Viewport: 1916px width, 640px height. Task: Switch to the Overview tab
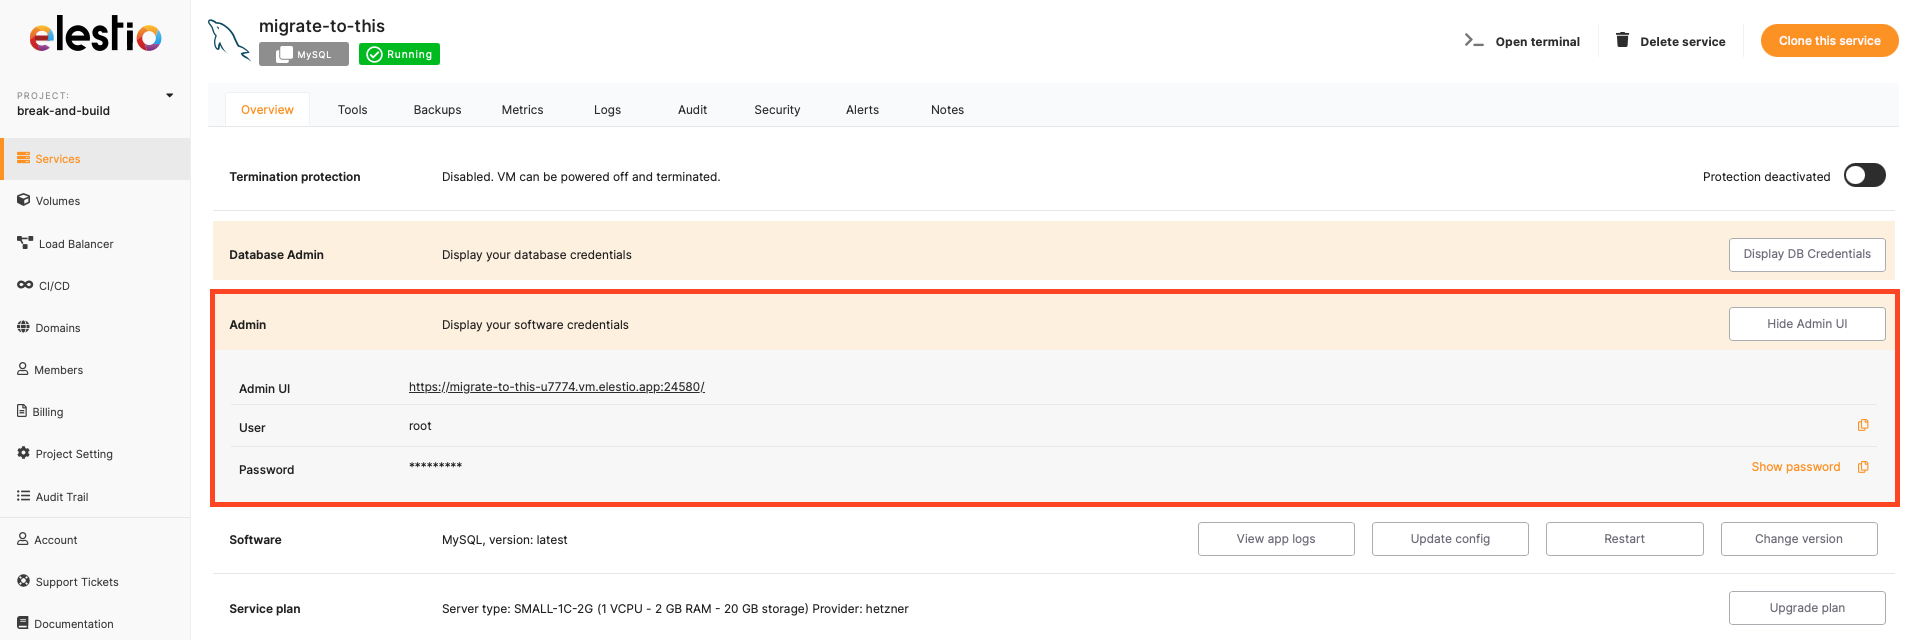tap(267, 110)
